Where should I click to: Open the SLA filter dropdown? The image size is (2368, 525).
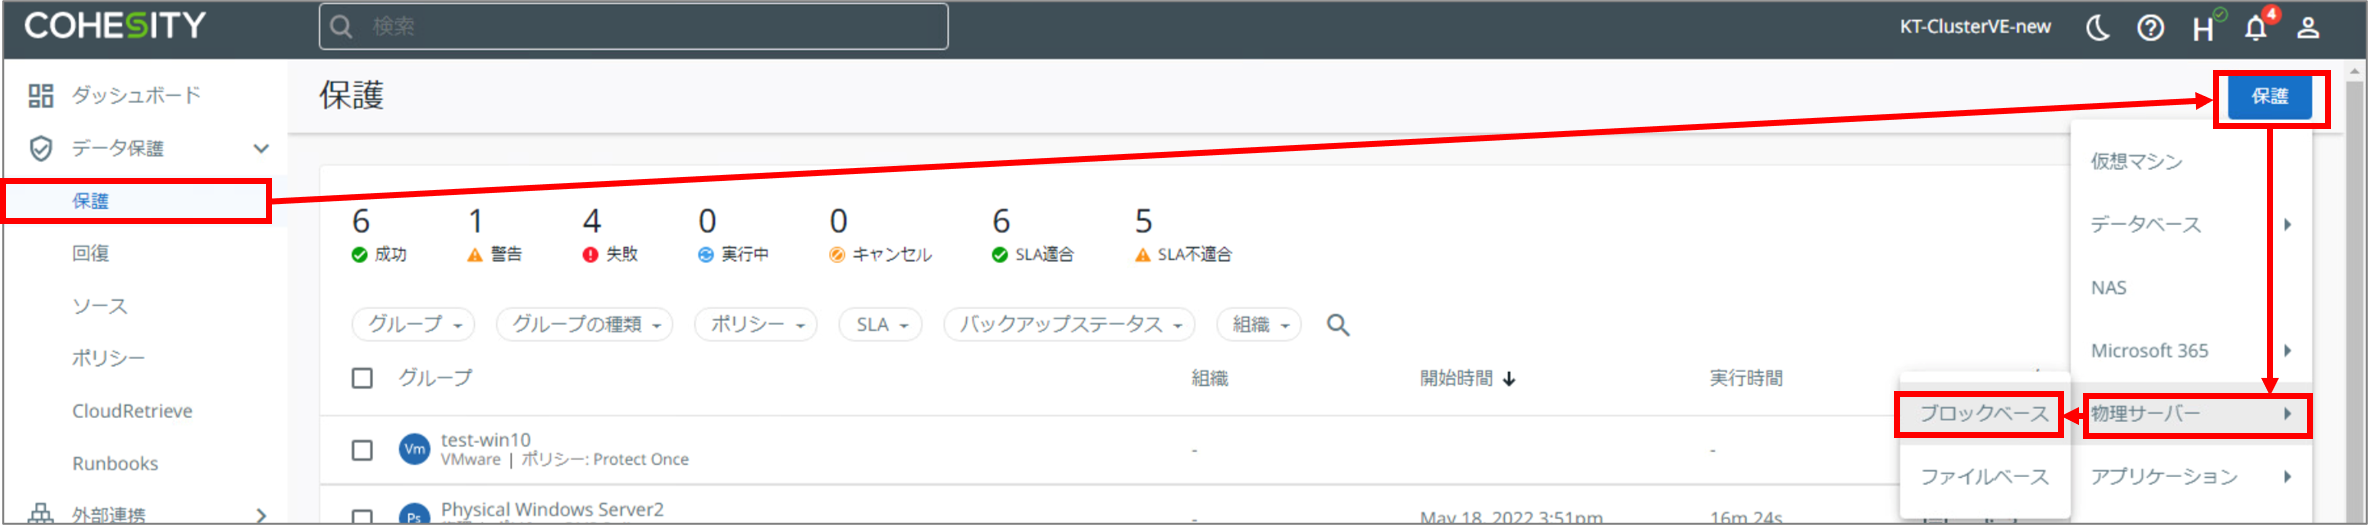point(881,324)
